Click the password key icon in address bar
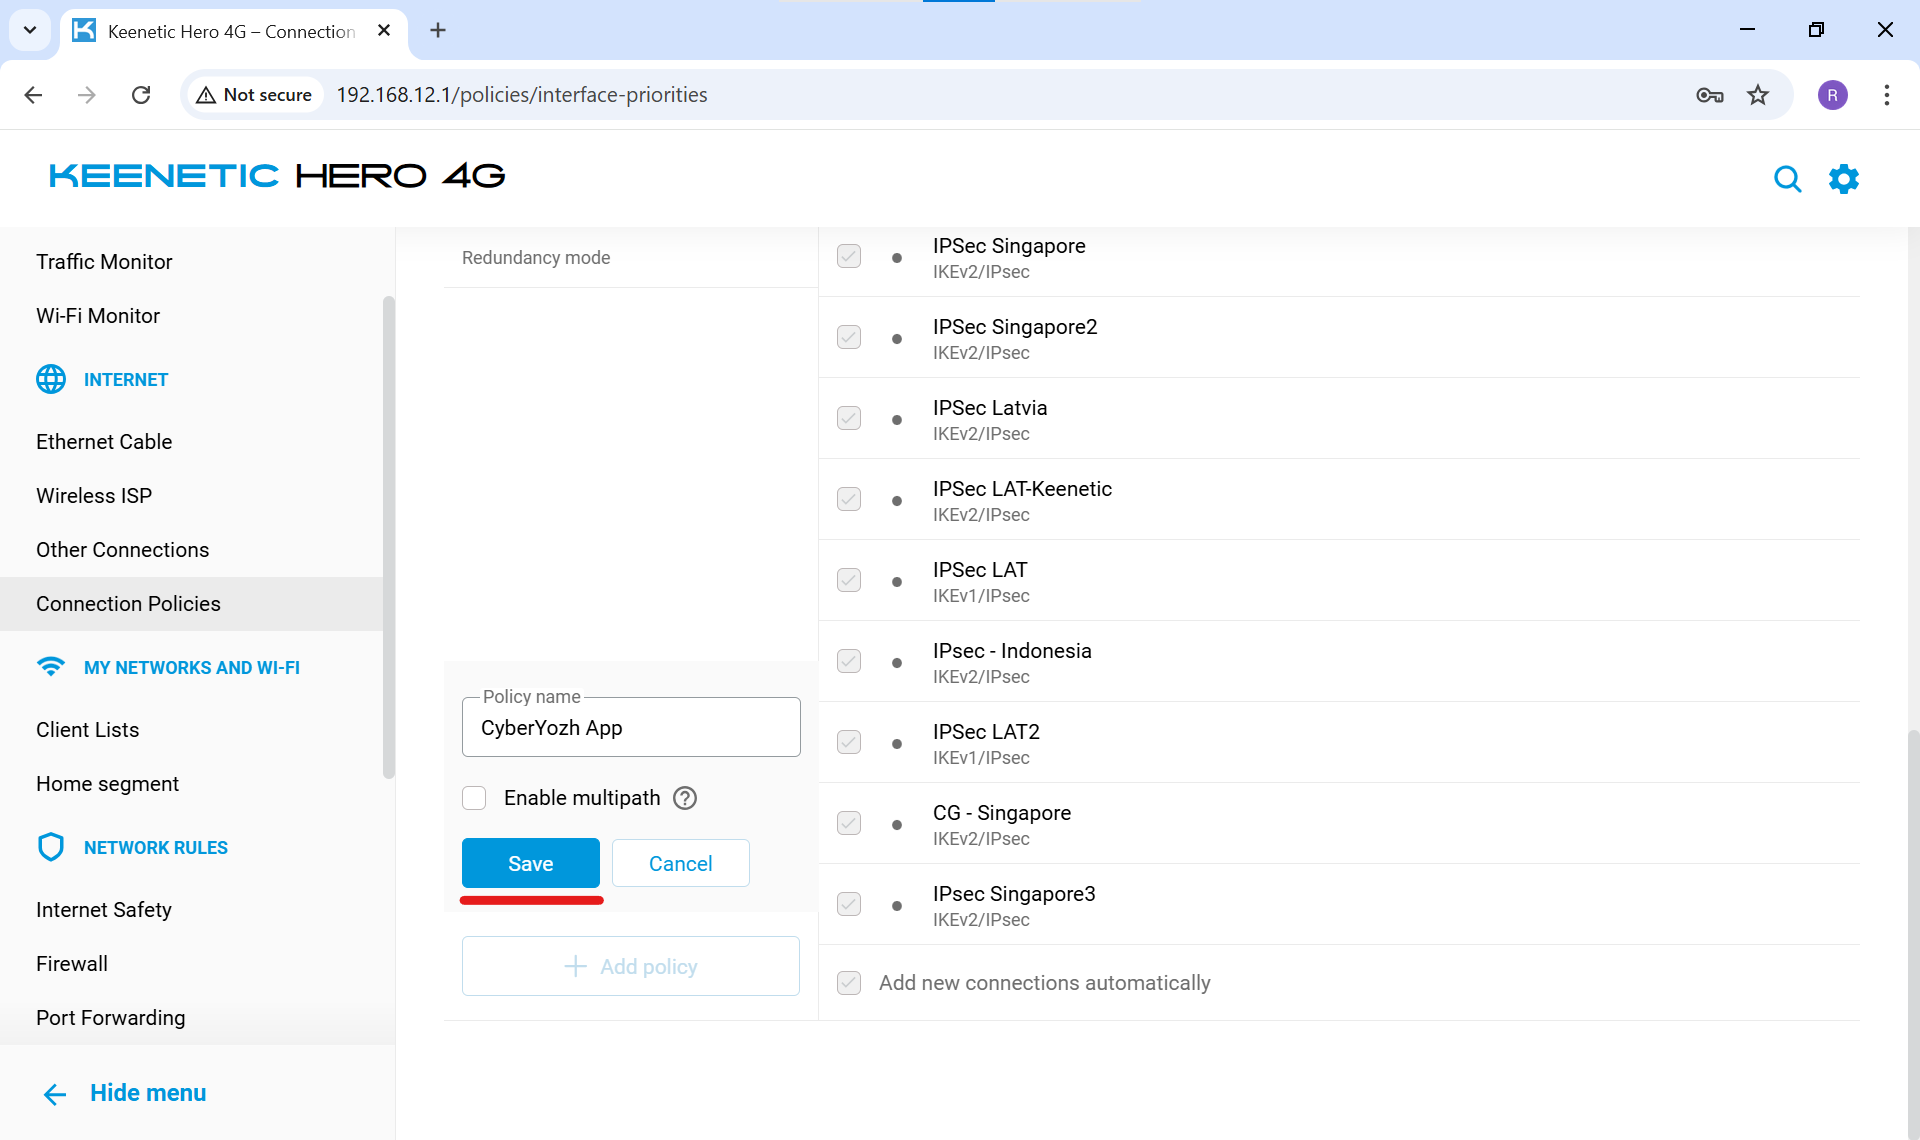The height and width of the screenshot is (1140, 1920). coord(1709,95)
